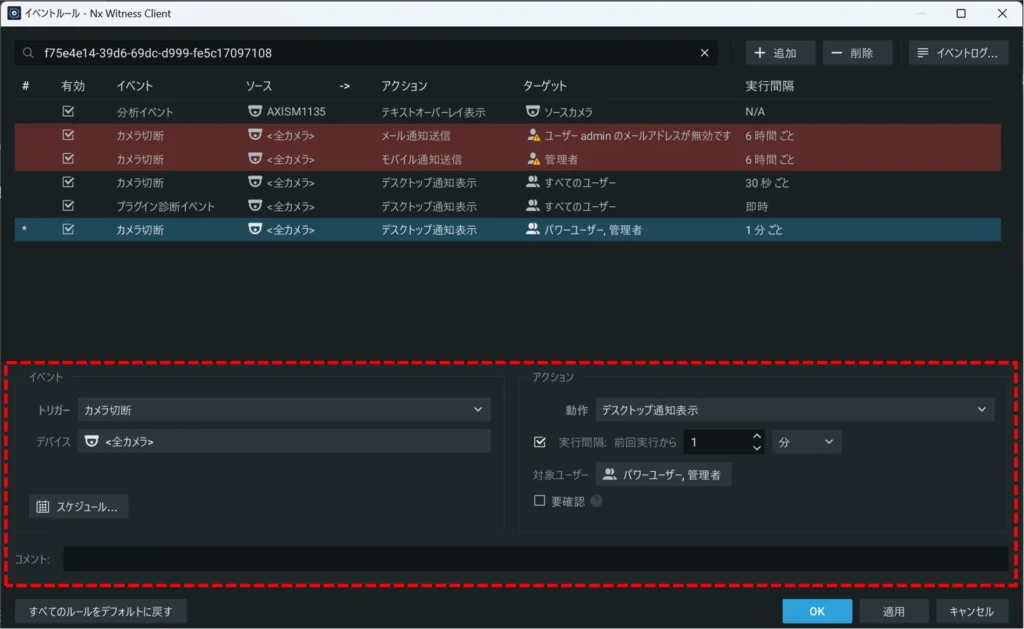Screen dimensions: 1024x629
Task: Click into the コメント text field
Action: tap(535, 559)
